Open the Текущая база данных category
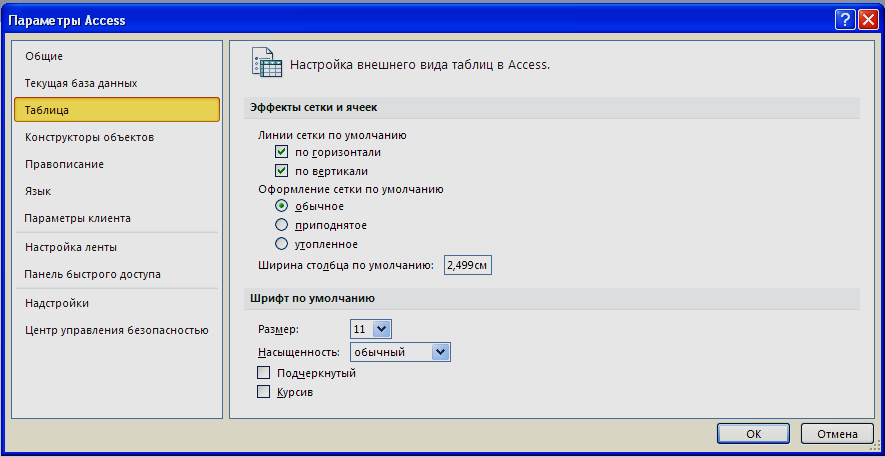885x457 pixels. coord(117,83)
